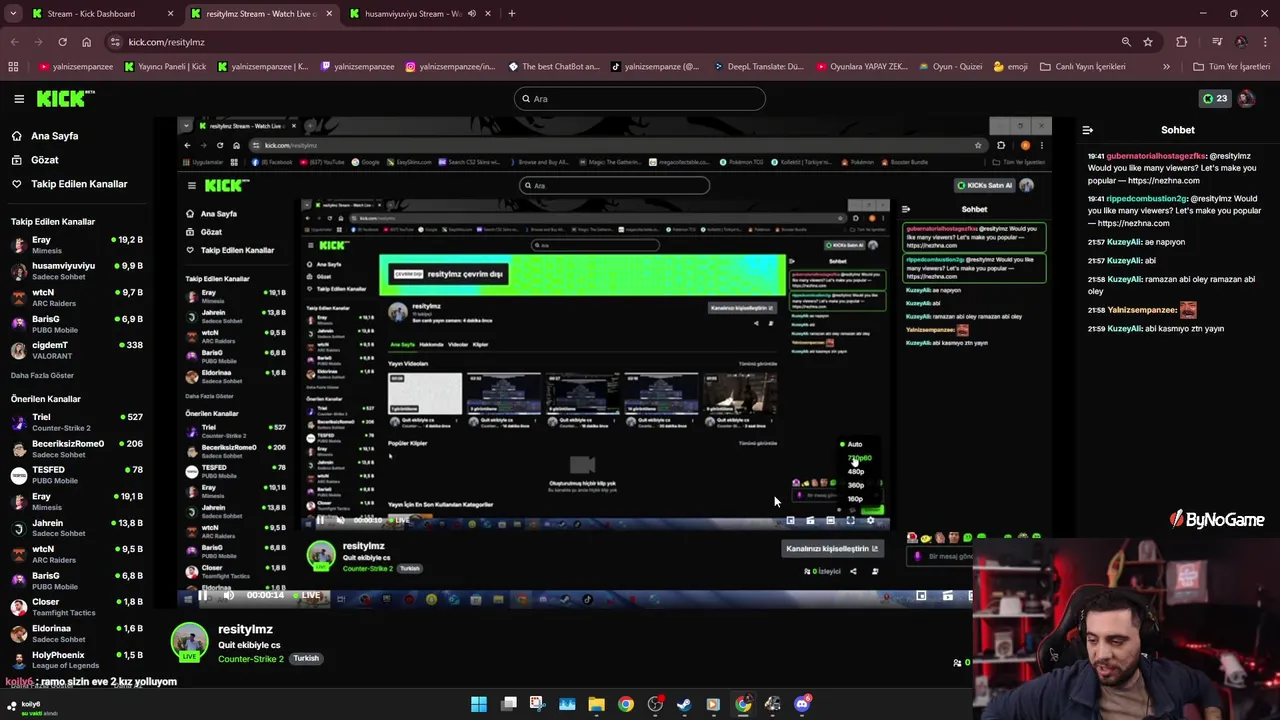Image resolution: width=1280 pixels, height=720 pixels.
Task: Open a new browser tab
Action: [511, 14]
